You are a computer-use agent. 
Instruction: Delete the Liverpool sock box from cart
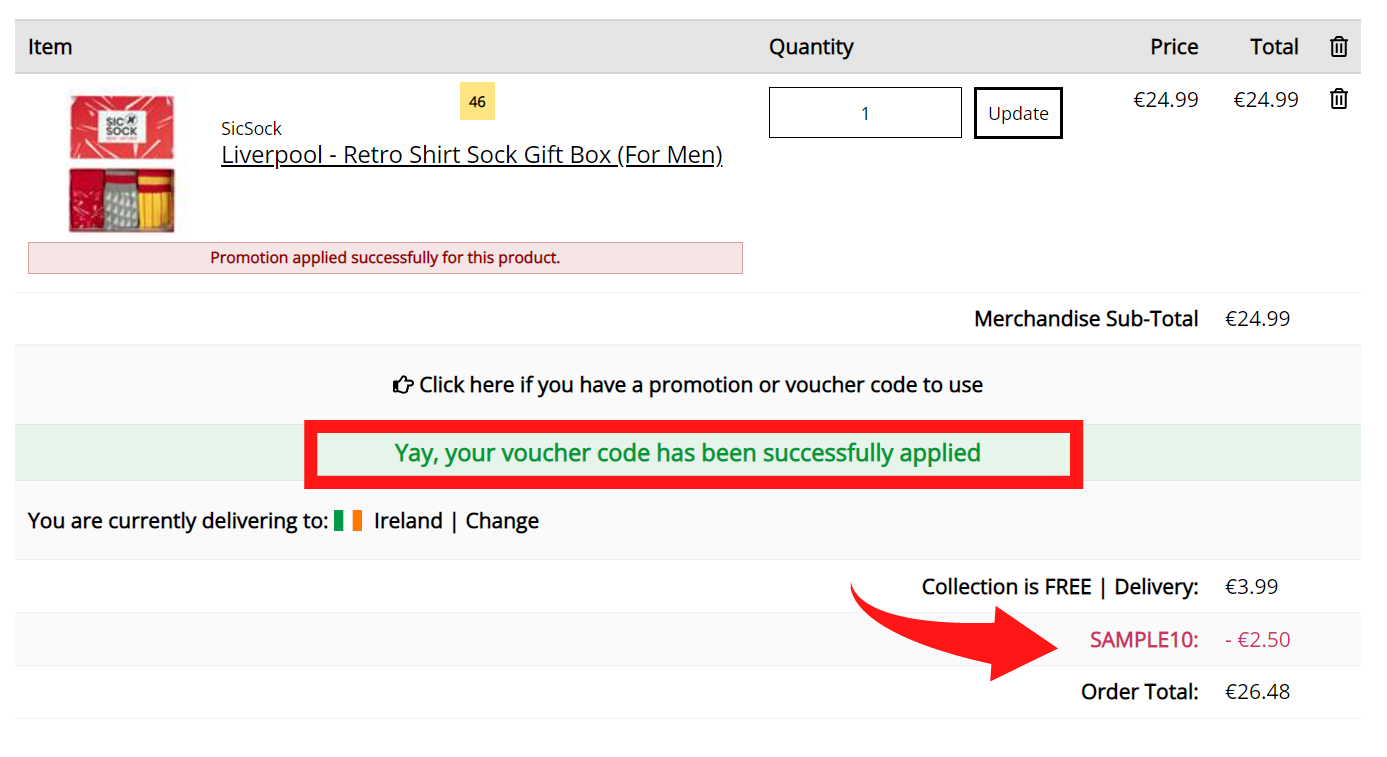click(x=1339, y=99)
